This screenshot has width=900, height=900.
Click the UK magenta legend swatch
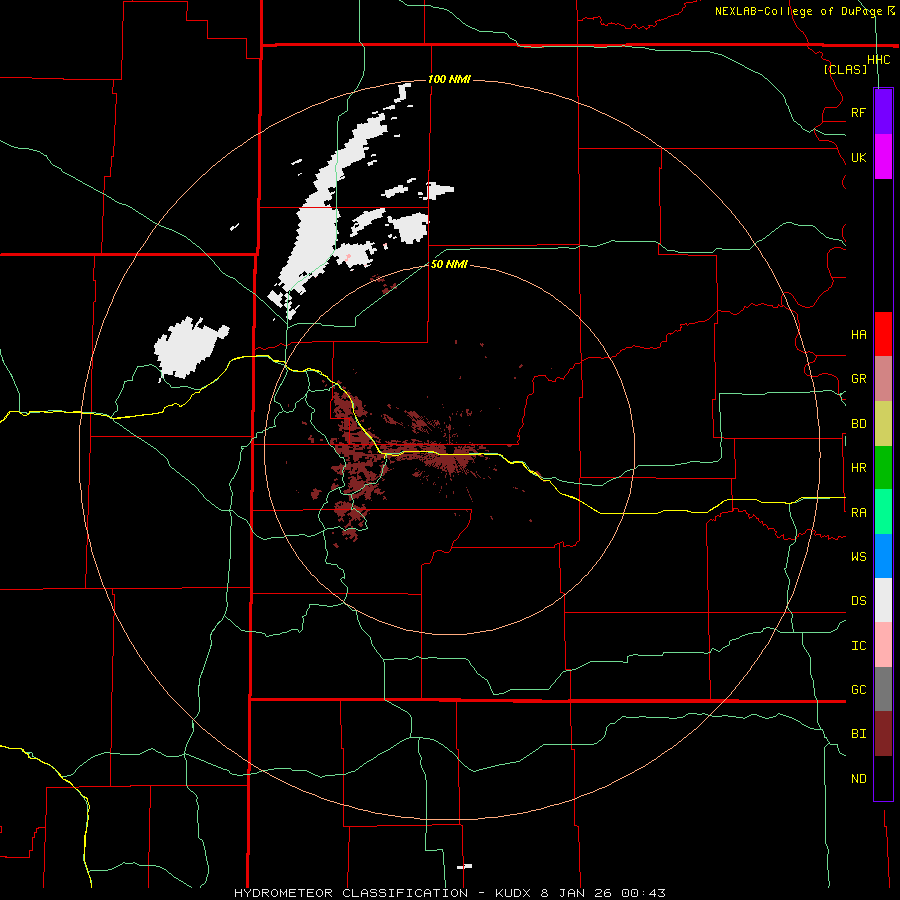pyautogui.click(x=883, y=157)
